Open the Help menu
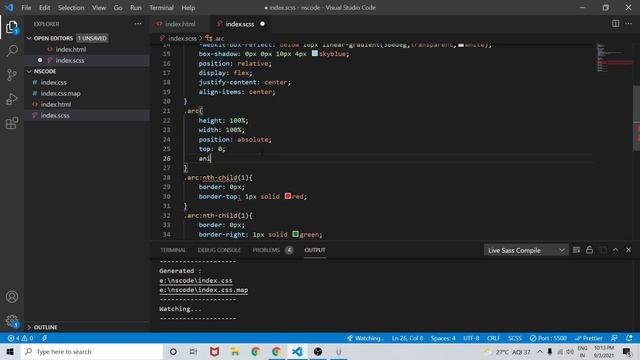 click(188, 8)
